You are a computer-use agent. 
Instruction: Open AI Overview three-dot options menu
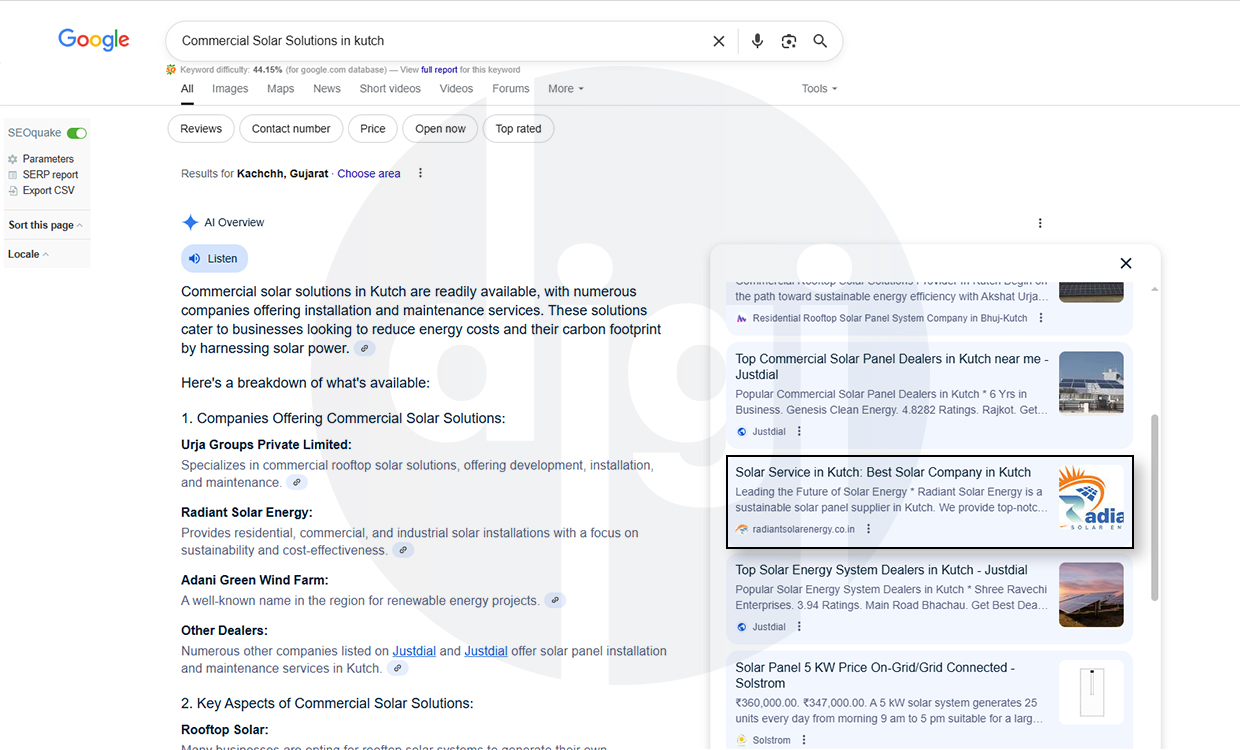point(1040,223)
